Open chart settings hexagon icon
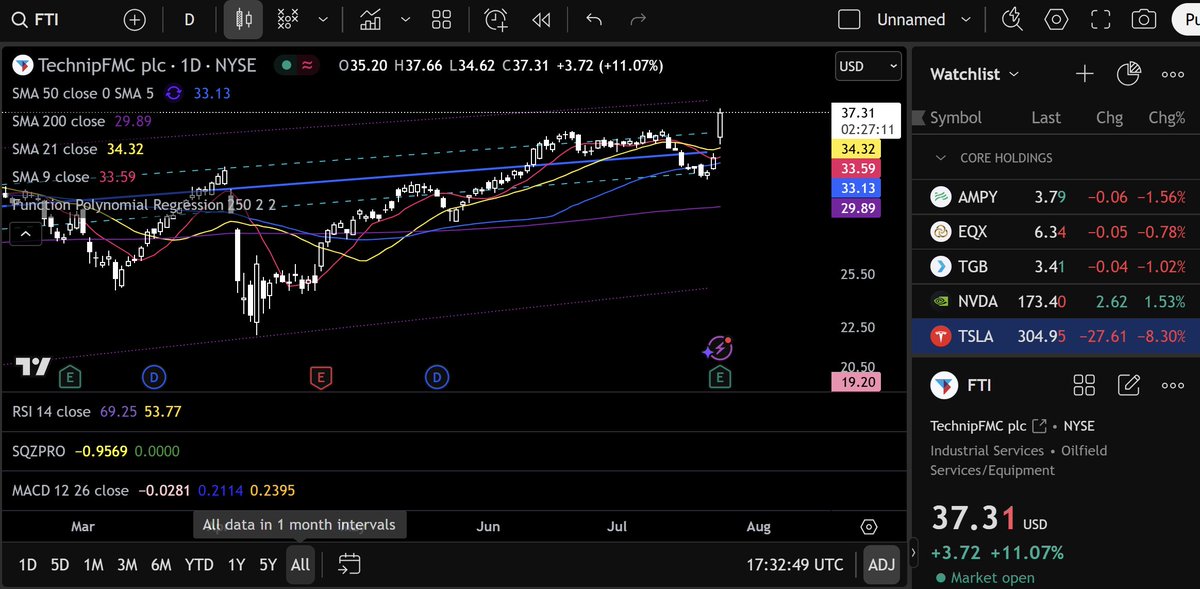Screen dimensions: 1200x589 coord(1056,19)
